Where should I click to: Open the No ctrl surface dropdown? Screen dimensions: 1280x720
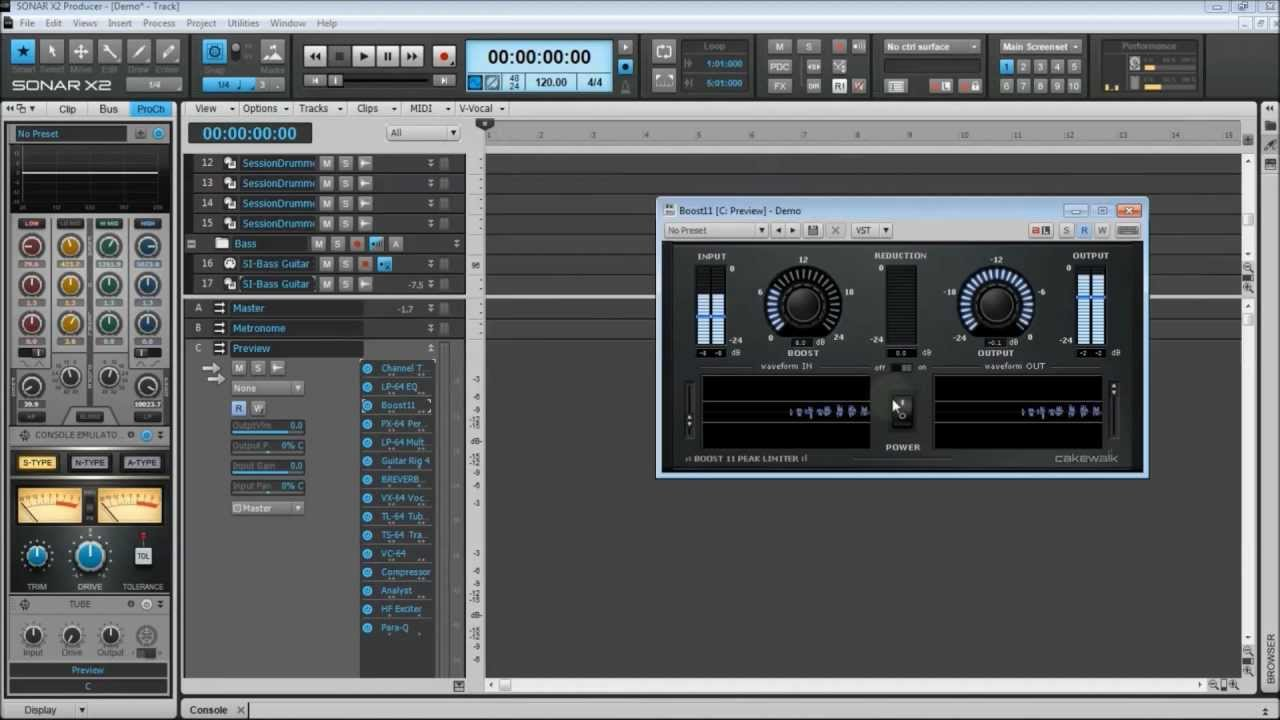(931, 46)
